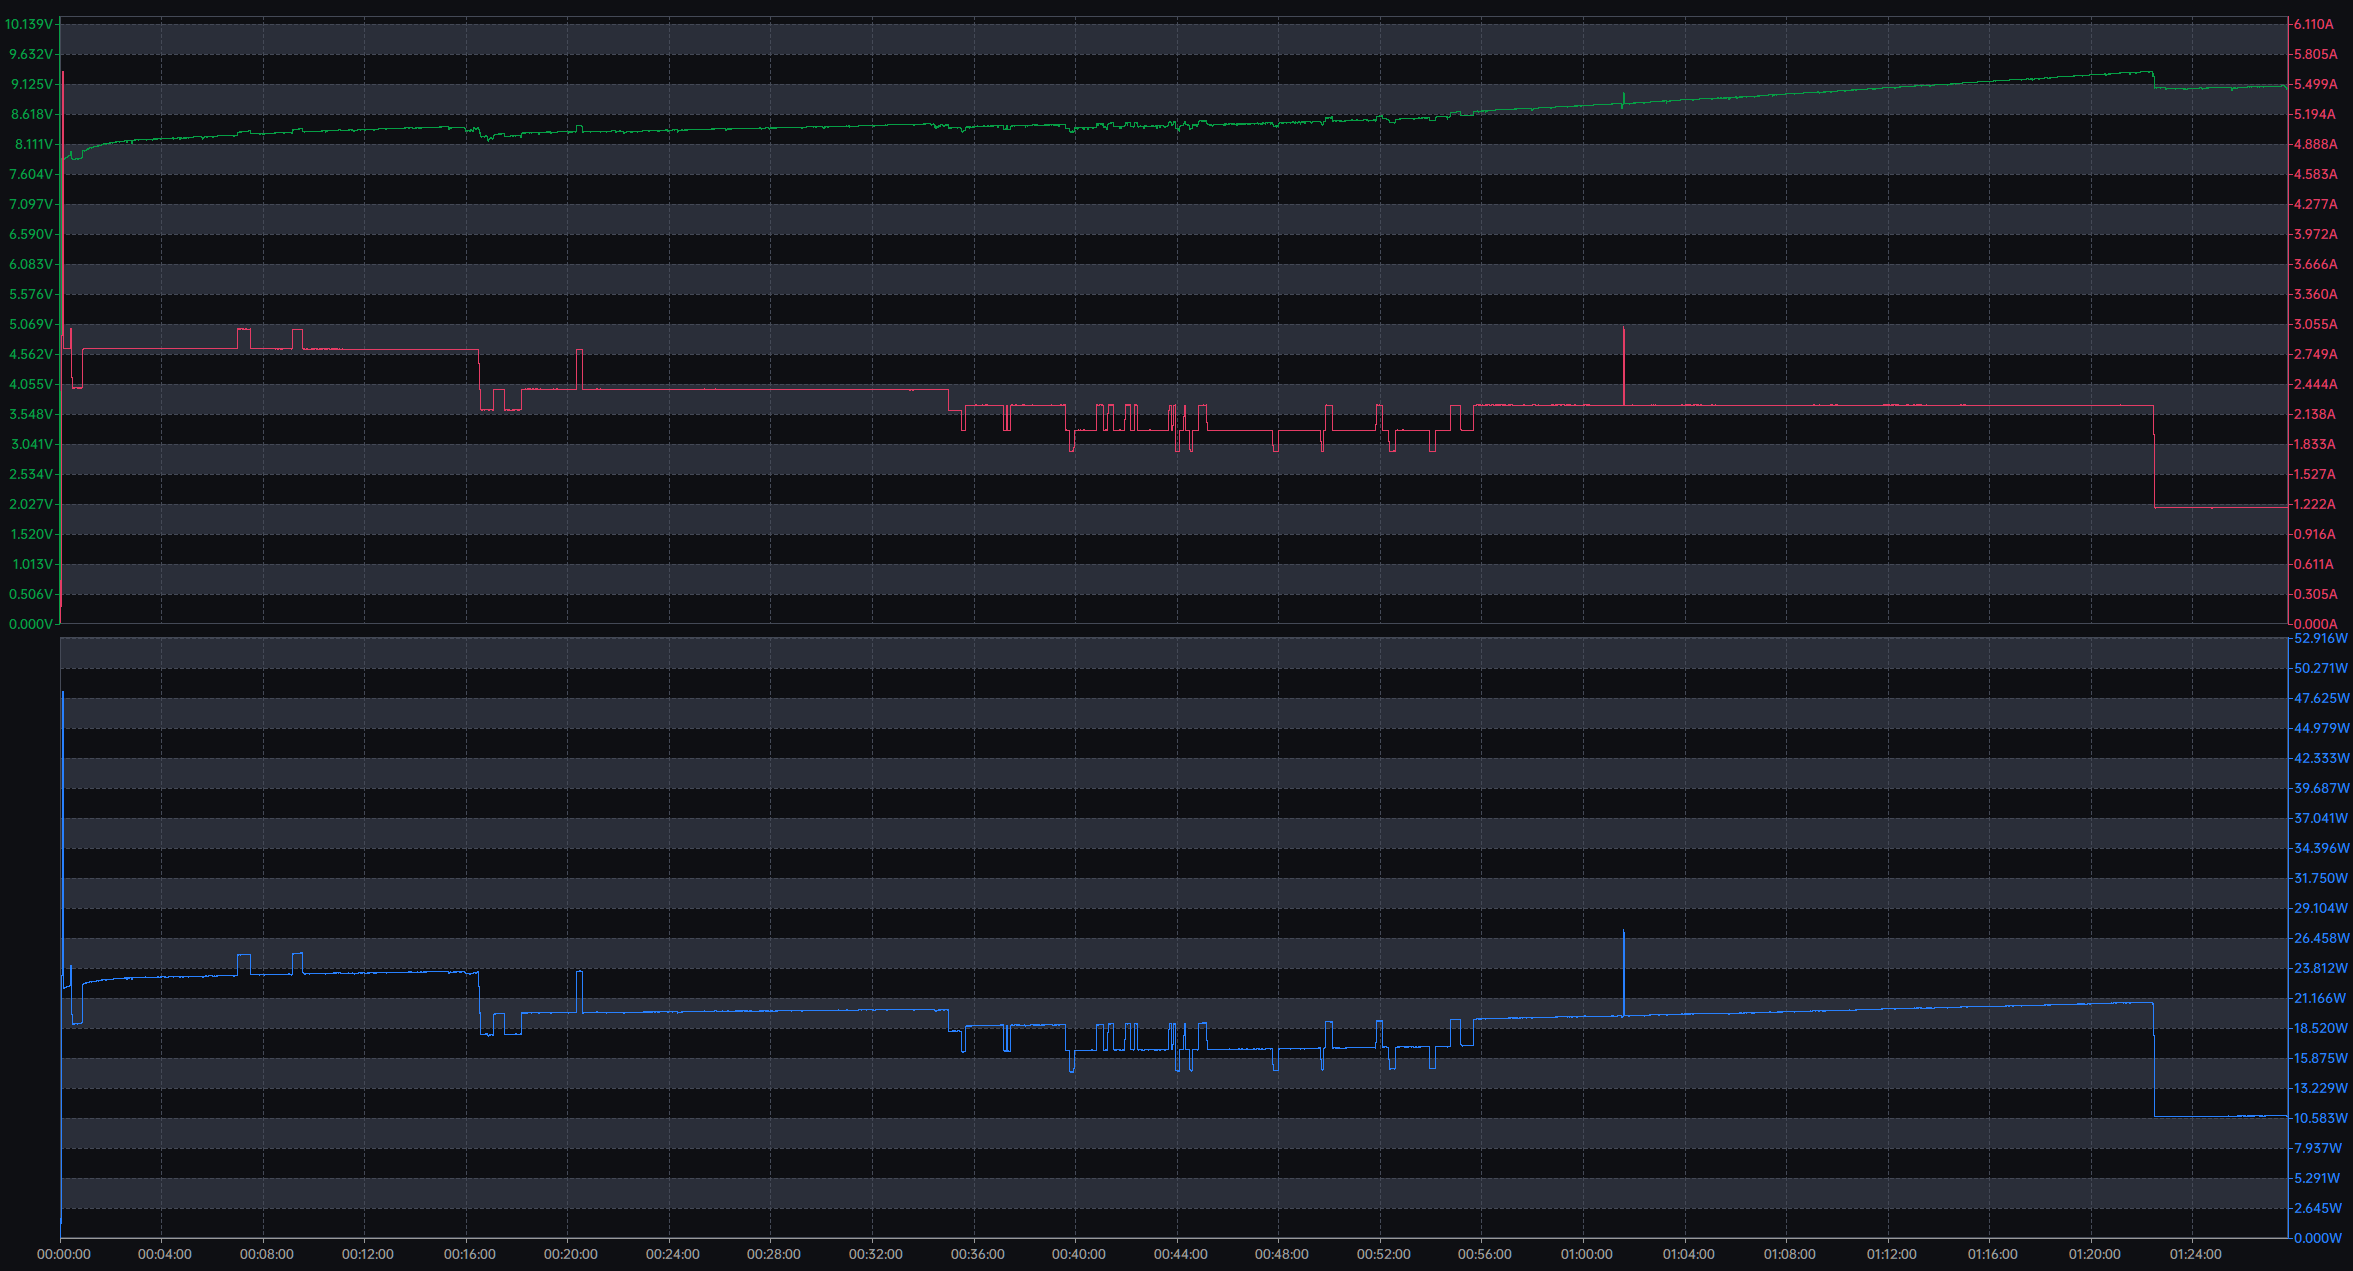
Task: Click the 10.583W power axis label
Action: [x=2320, y=1118]
